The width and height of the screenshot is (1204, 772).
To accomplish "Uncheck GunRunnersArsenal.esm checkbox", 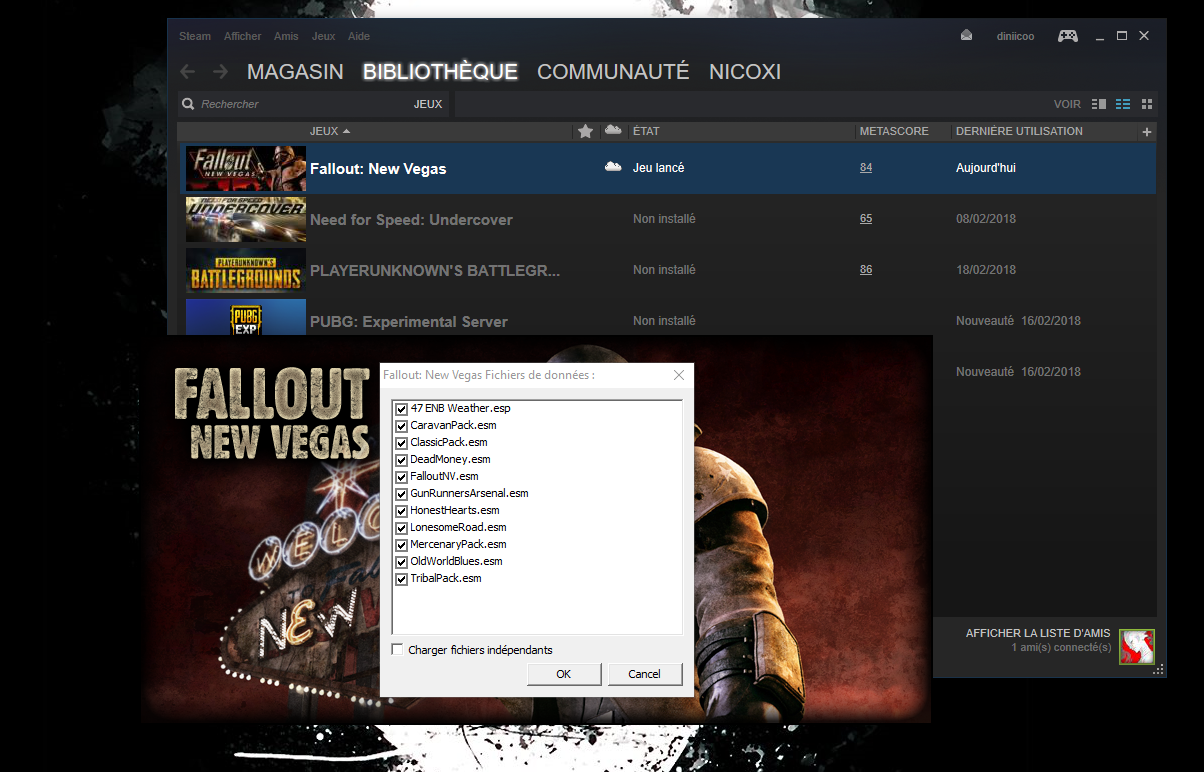I will (x=402, y=494).
